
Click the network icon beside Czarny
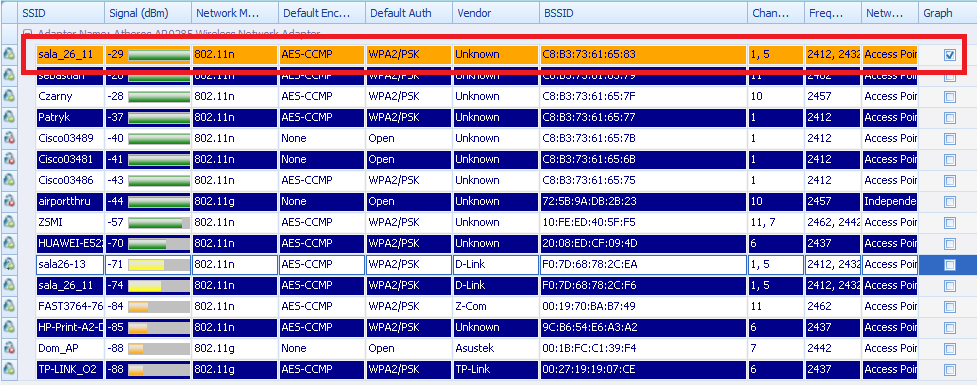click(x=9, y=96)
